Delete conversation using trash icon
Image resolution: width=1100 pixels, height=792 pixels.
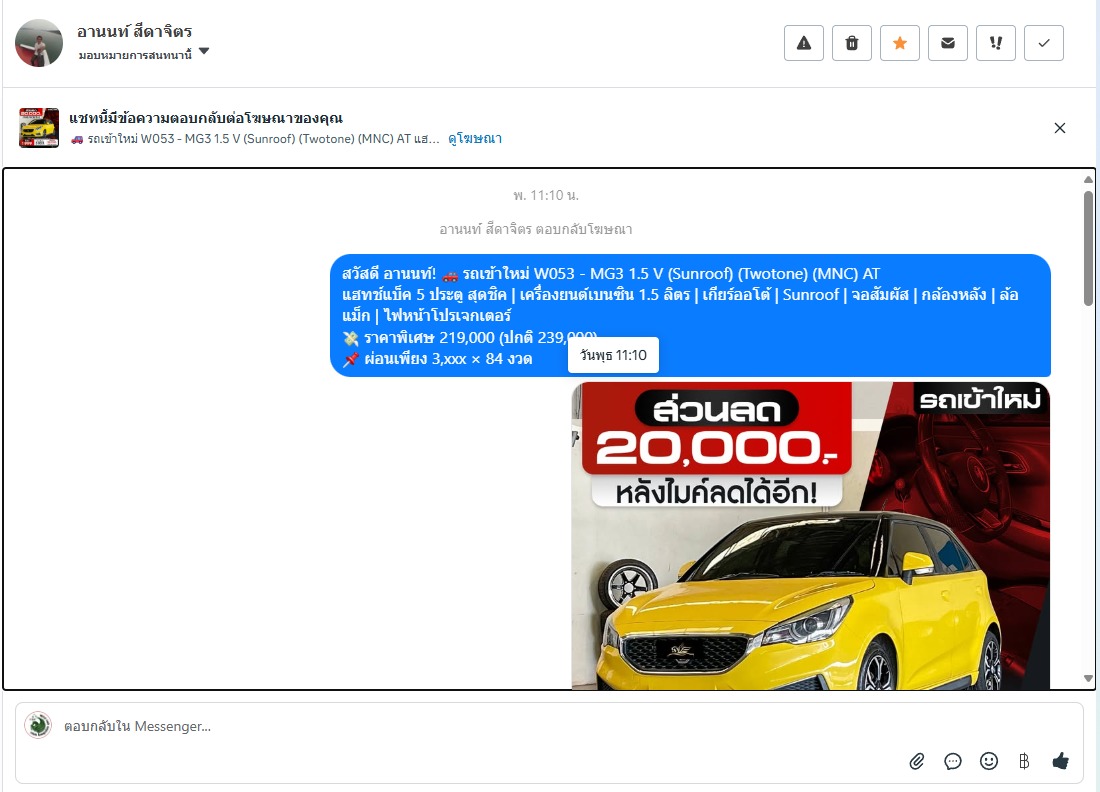pyautogui.click(x=852, y=43)
